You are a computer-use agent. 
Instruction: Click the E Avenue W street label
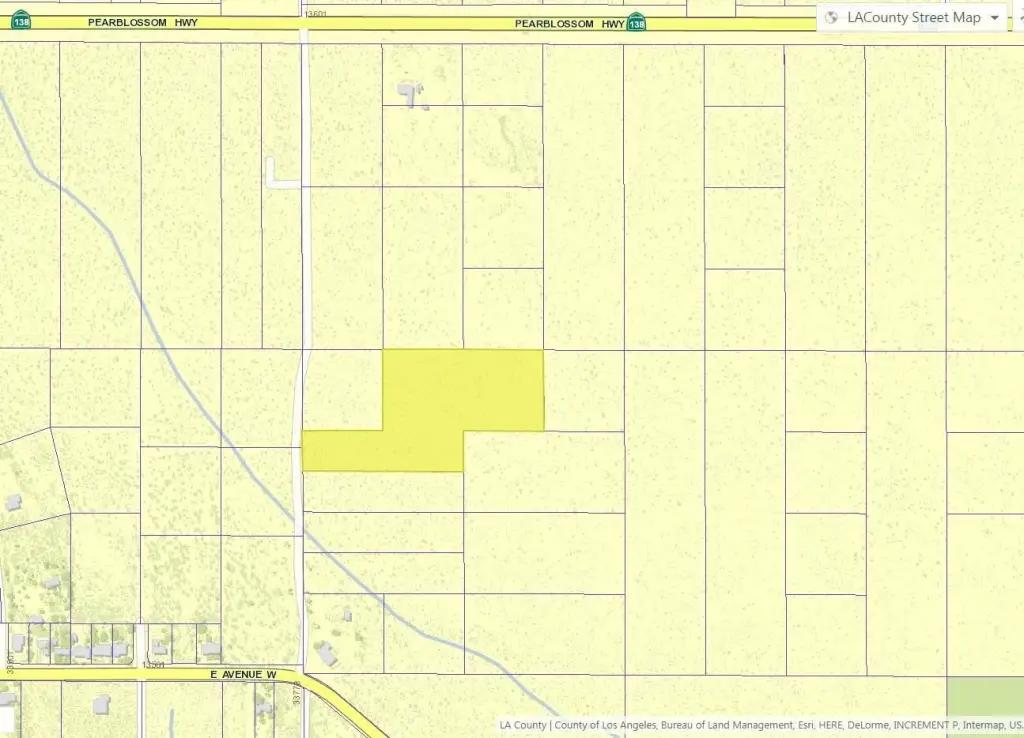(243, 675)
